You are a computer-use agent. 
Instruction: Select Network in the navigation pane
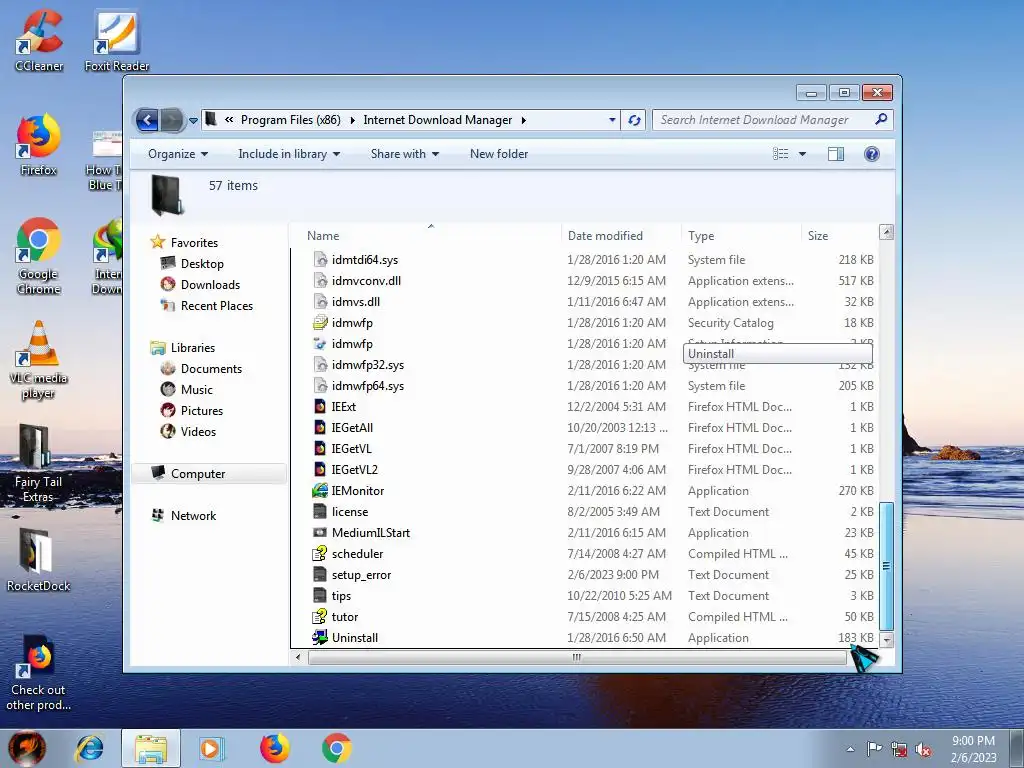193,516
